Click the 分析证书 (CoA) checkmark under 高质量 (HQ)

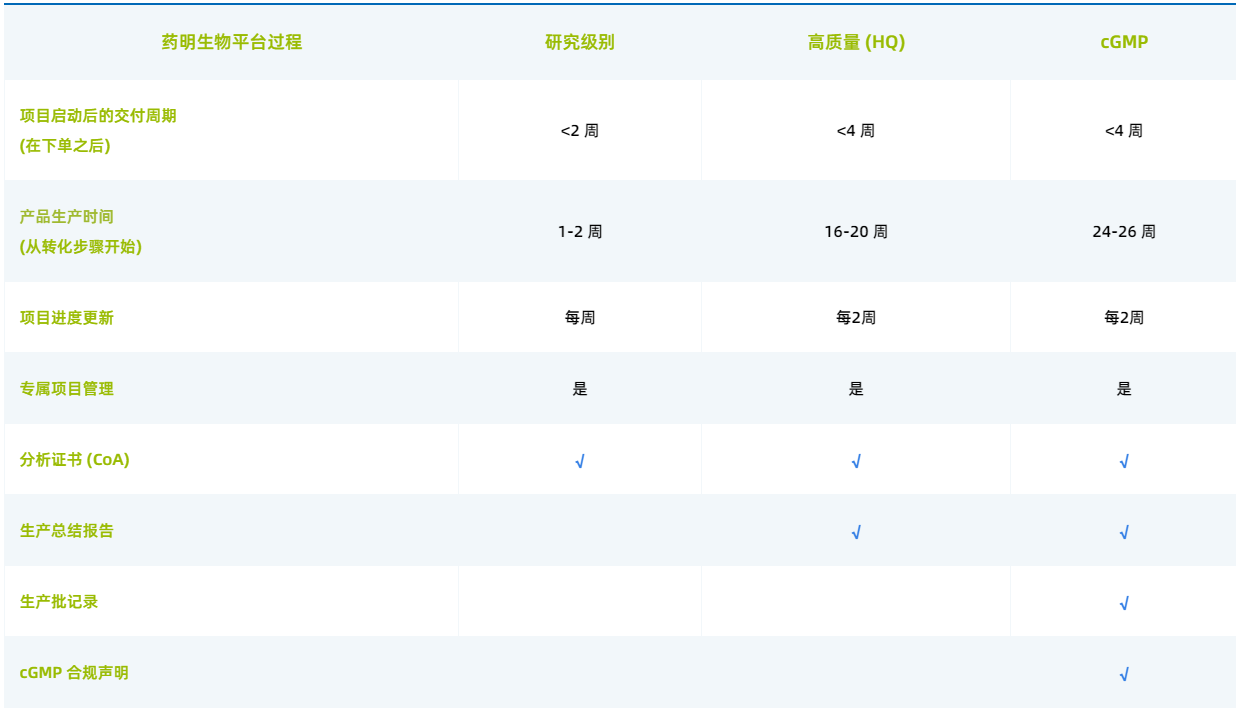(x=856, y=461)
